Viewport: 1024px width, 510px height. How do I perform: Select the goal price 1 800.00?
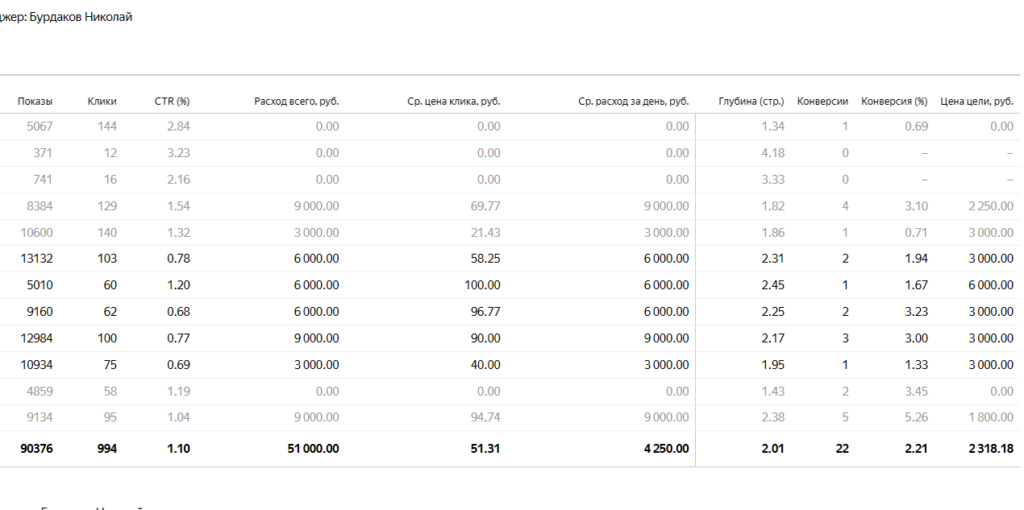click(x=991, y=417)
